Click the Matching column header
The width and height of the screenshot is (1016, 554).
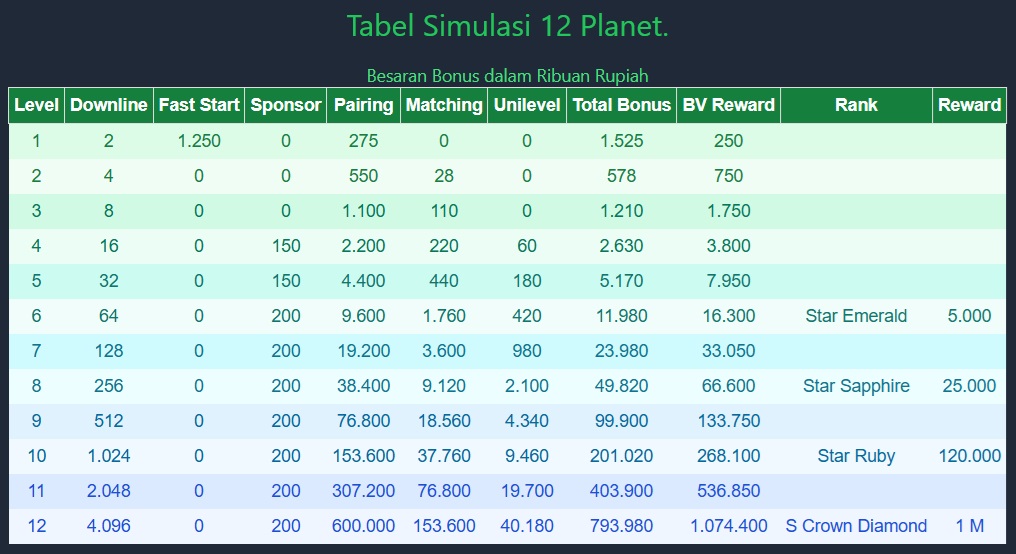(x=444, y=105)
